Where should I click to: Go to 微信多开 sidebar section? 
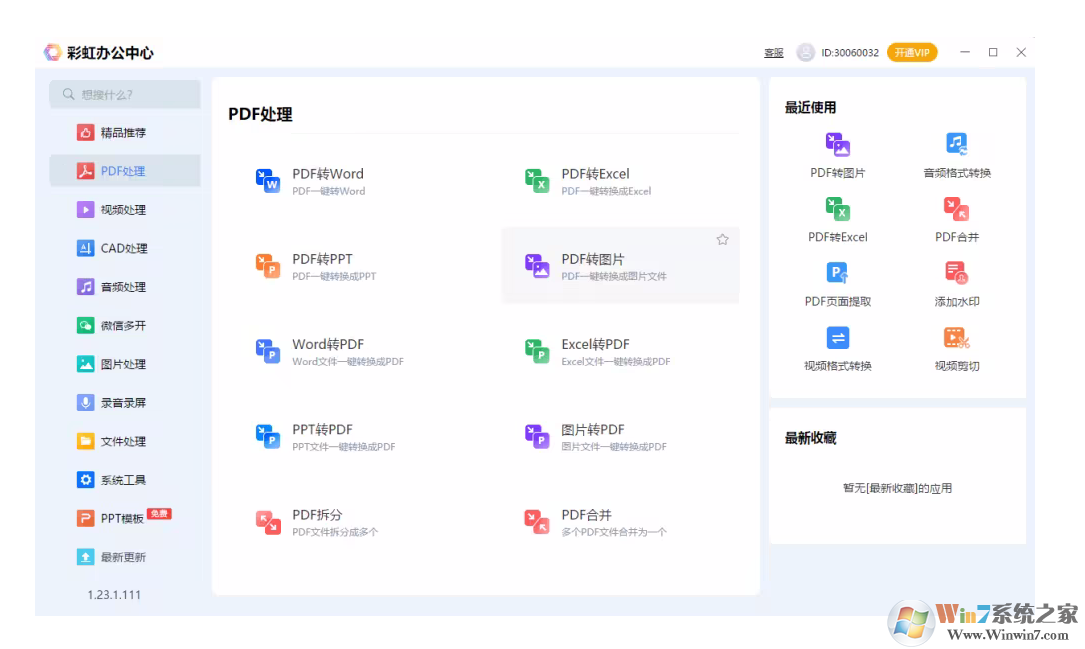coord(124,325)
